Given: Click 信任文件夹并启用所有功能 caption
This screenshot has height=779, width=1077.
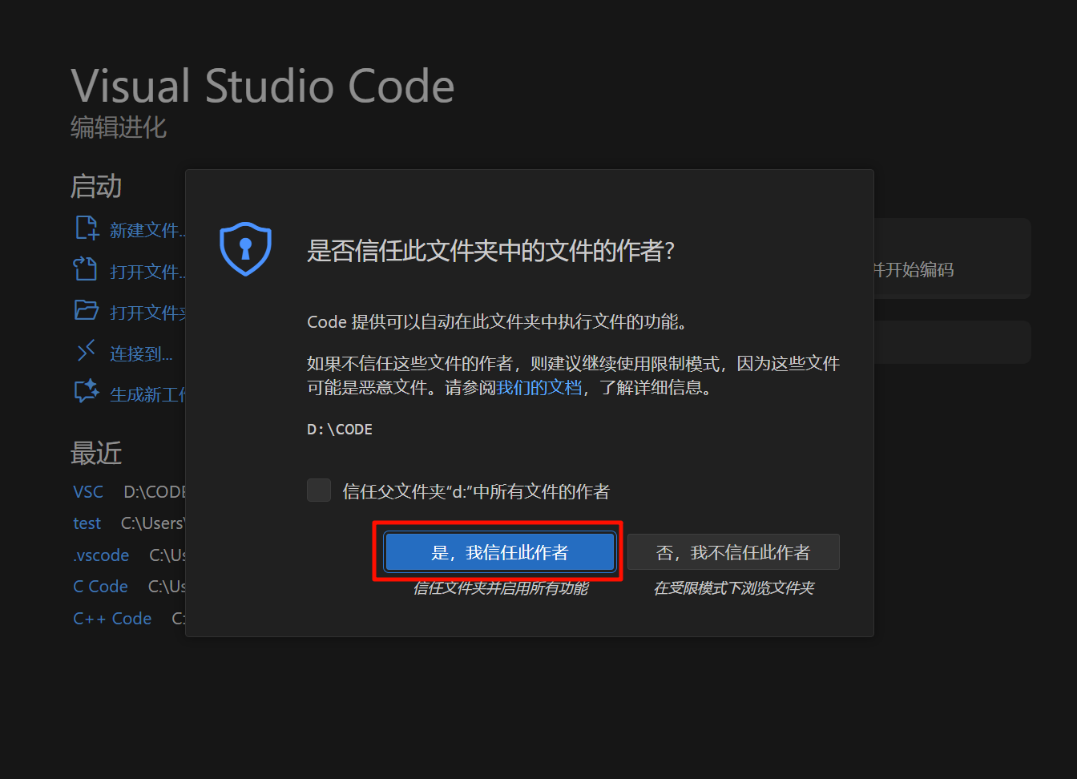Looking at the screenshot, I should tap(500, 588).
